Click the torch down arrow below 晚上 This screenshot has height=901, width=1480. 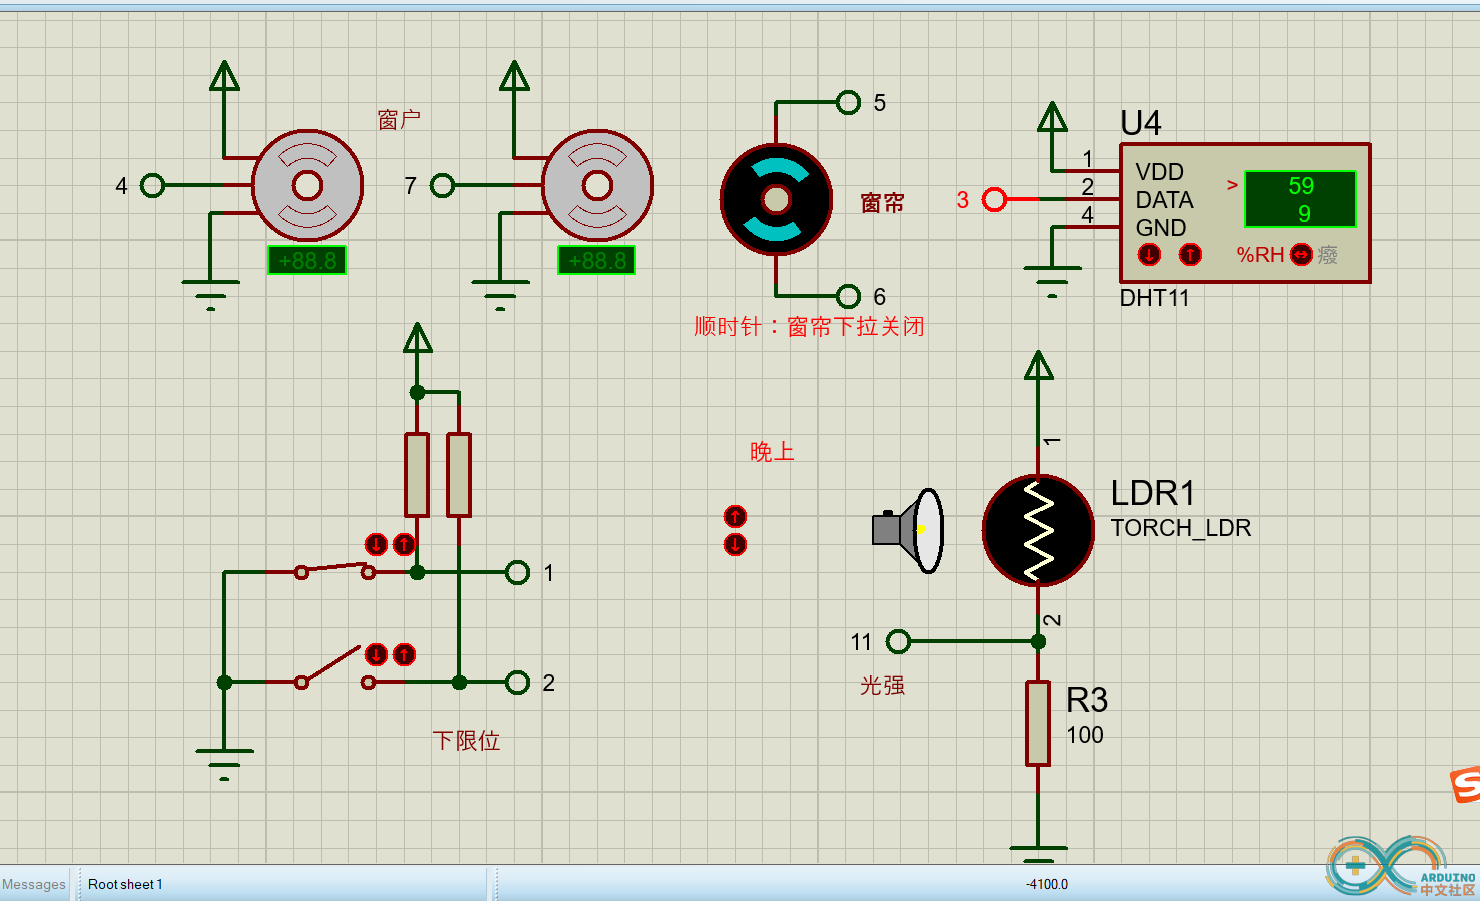click(735, 544)
